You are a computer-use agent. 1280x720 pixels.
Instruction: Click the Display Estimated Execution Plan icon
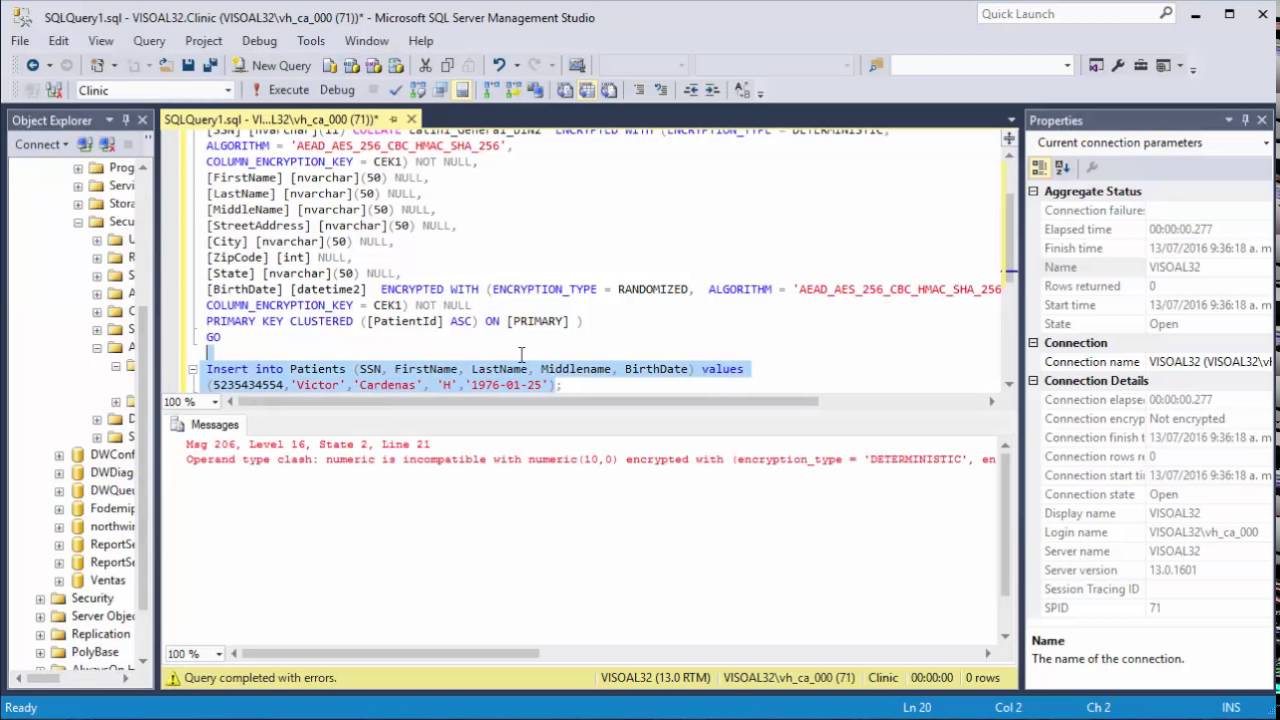(418, 90)
